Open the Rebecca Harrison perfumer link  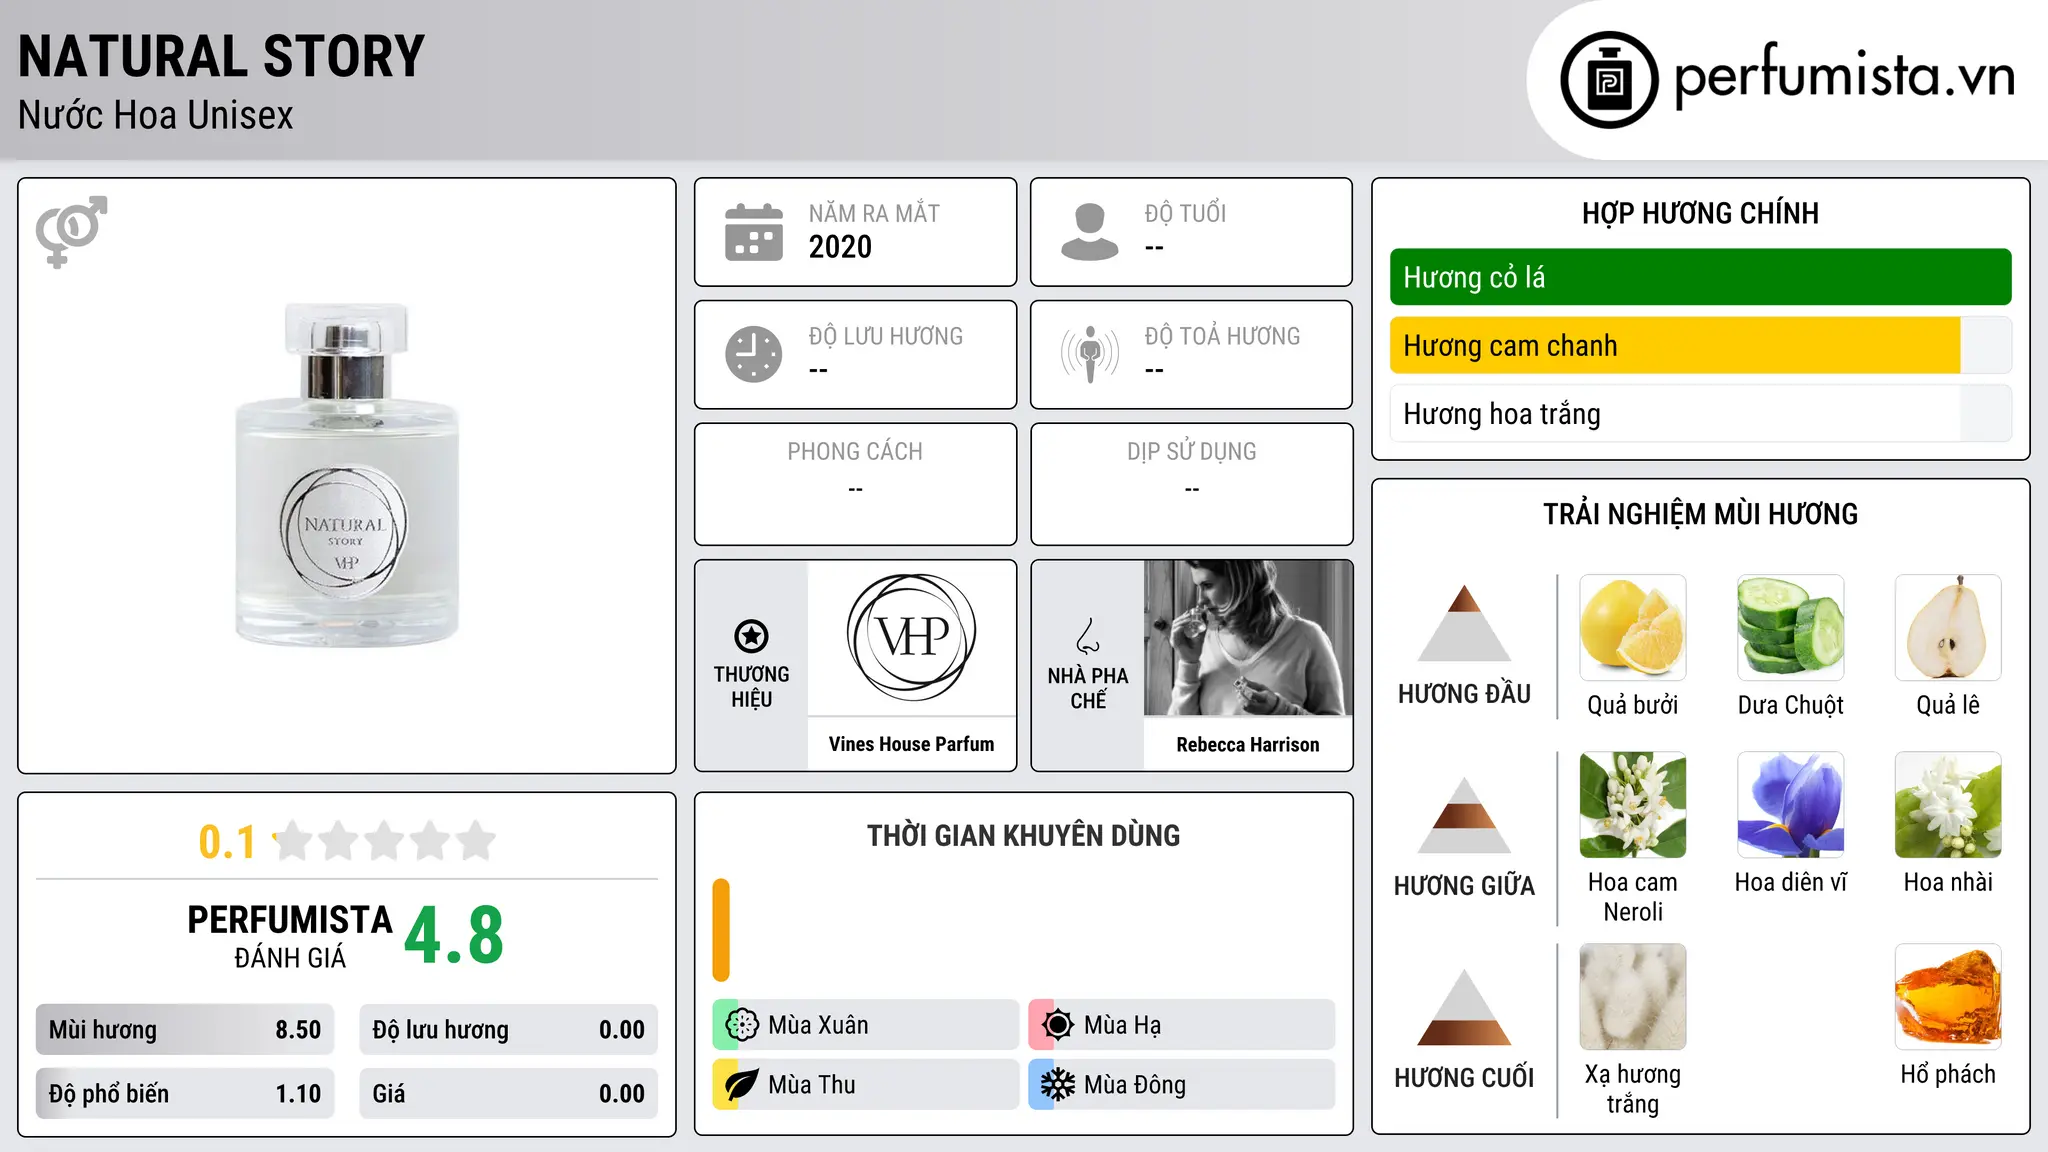click(1247, 744)
